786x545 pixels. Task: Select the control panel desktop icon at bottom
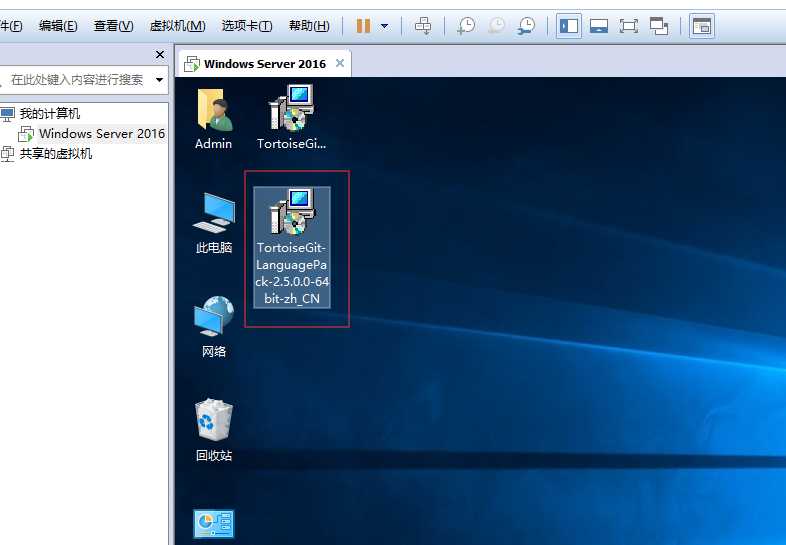pos(214,523)
